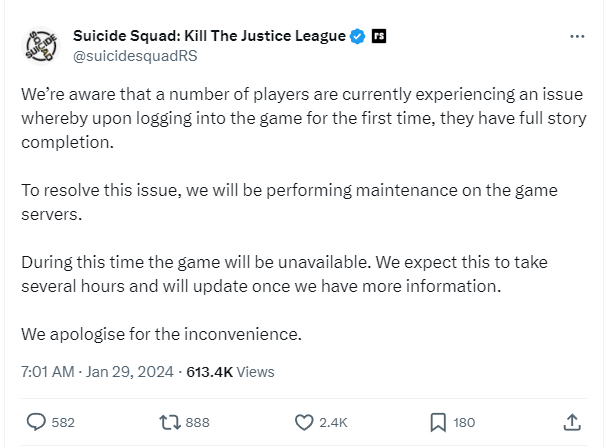Screen dimensions: 612x447
Task: Click the 7:01 AM timestamp
Action: point(47,372)
